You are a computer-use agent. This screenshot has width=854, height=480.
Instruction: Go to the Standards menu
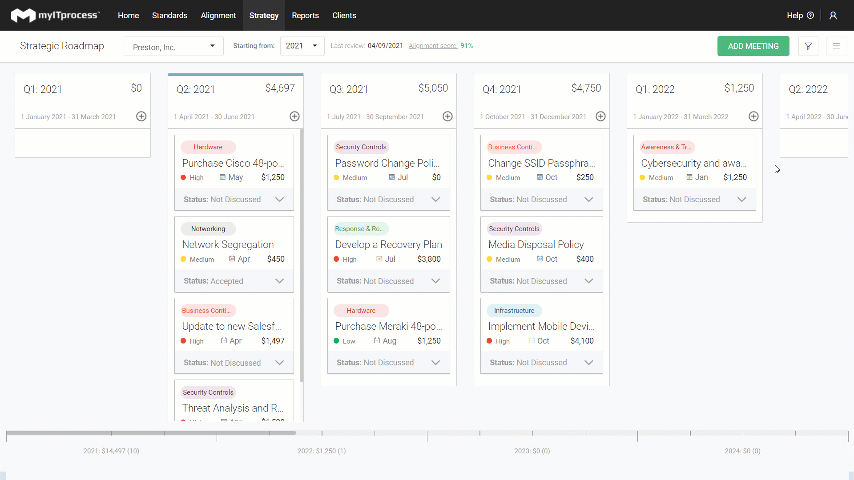pos(169,15)
